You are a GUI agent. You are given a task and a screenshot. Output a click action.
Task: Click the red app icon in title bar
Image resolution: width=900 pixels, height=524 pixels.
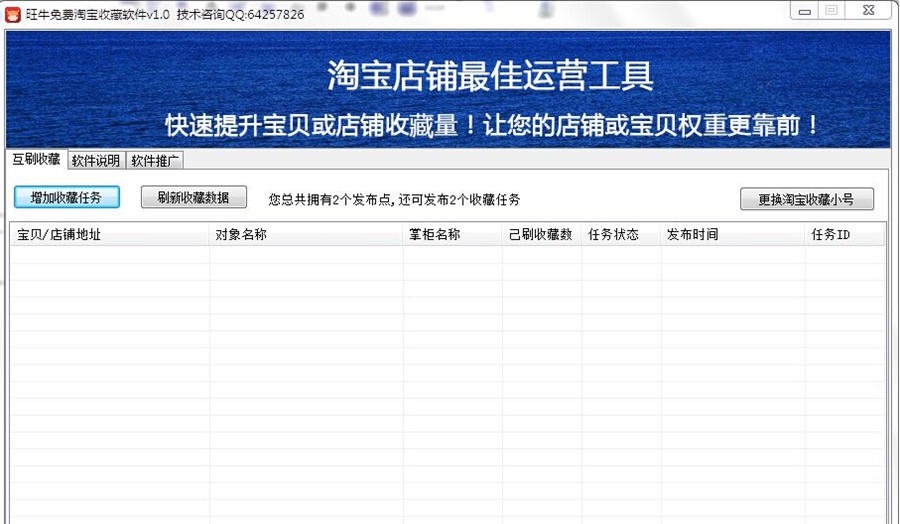click(13, 14)
